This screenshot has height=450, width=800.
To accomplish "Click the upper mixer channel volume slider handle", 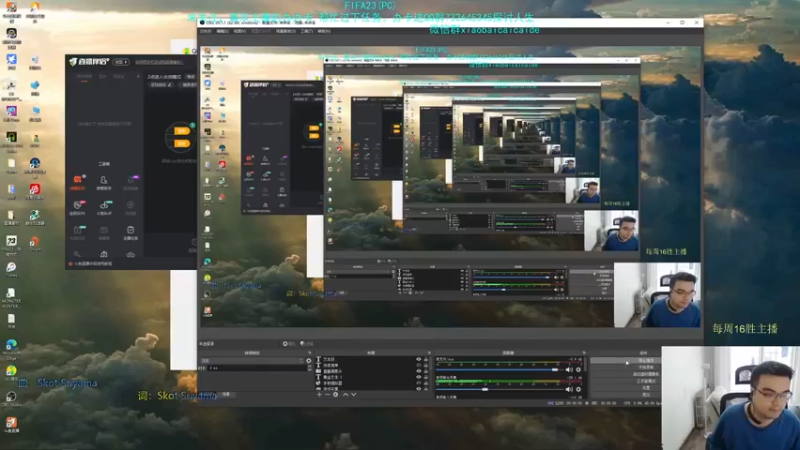I will click(x=555, y=369).
